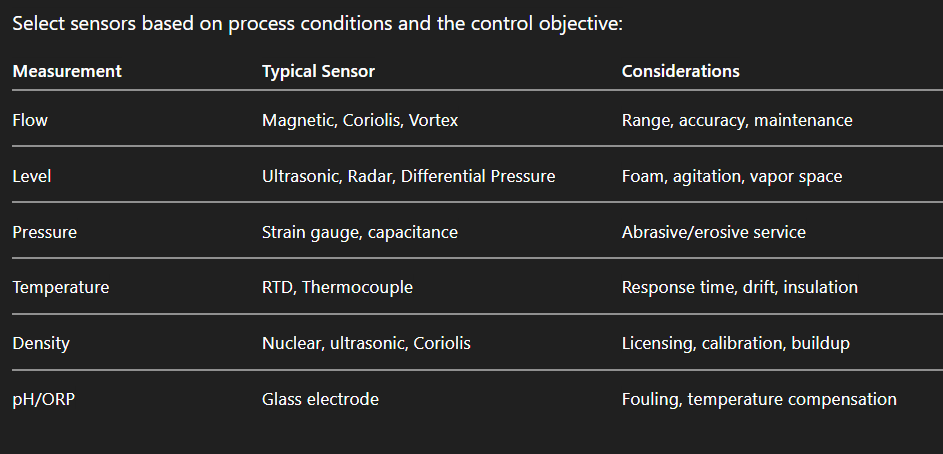The image size is (943, 454).
Task: Select the 'Pressure' measurement cell
Action: pyautogui.click(x=44, y=232)
